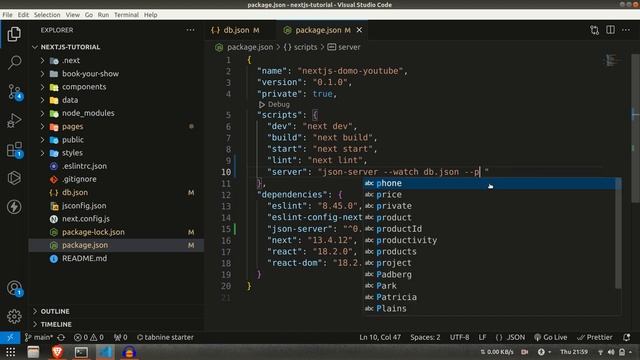Open the Search view in activity bar
The width and height of the screenshot is (640, 360).
coord(14,63)
